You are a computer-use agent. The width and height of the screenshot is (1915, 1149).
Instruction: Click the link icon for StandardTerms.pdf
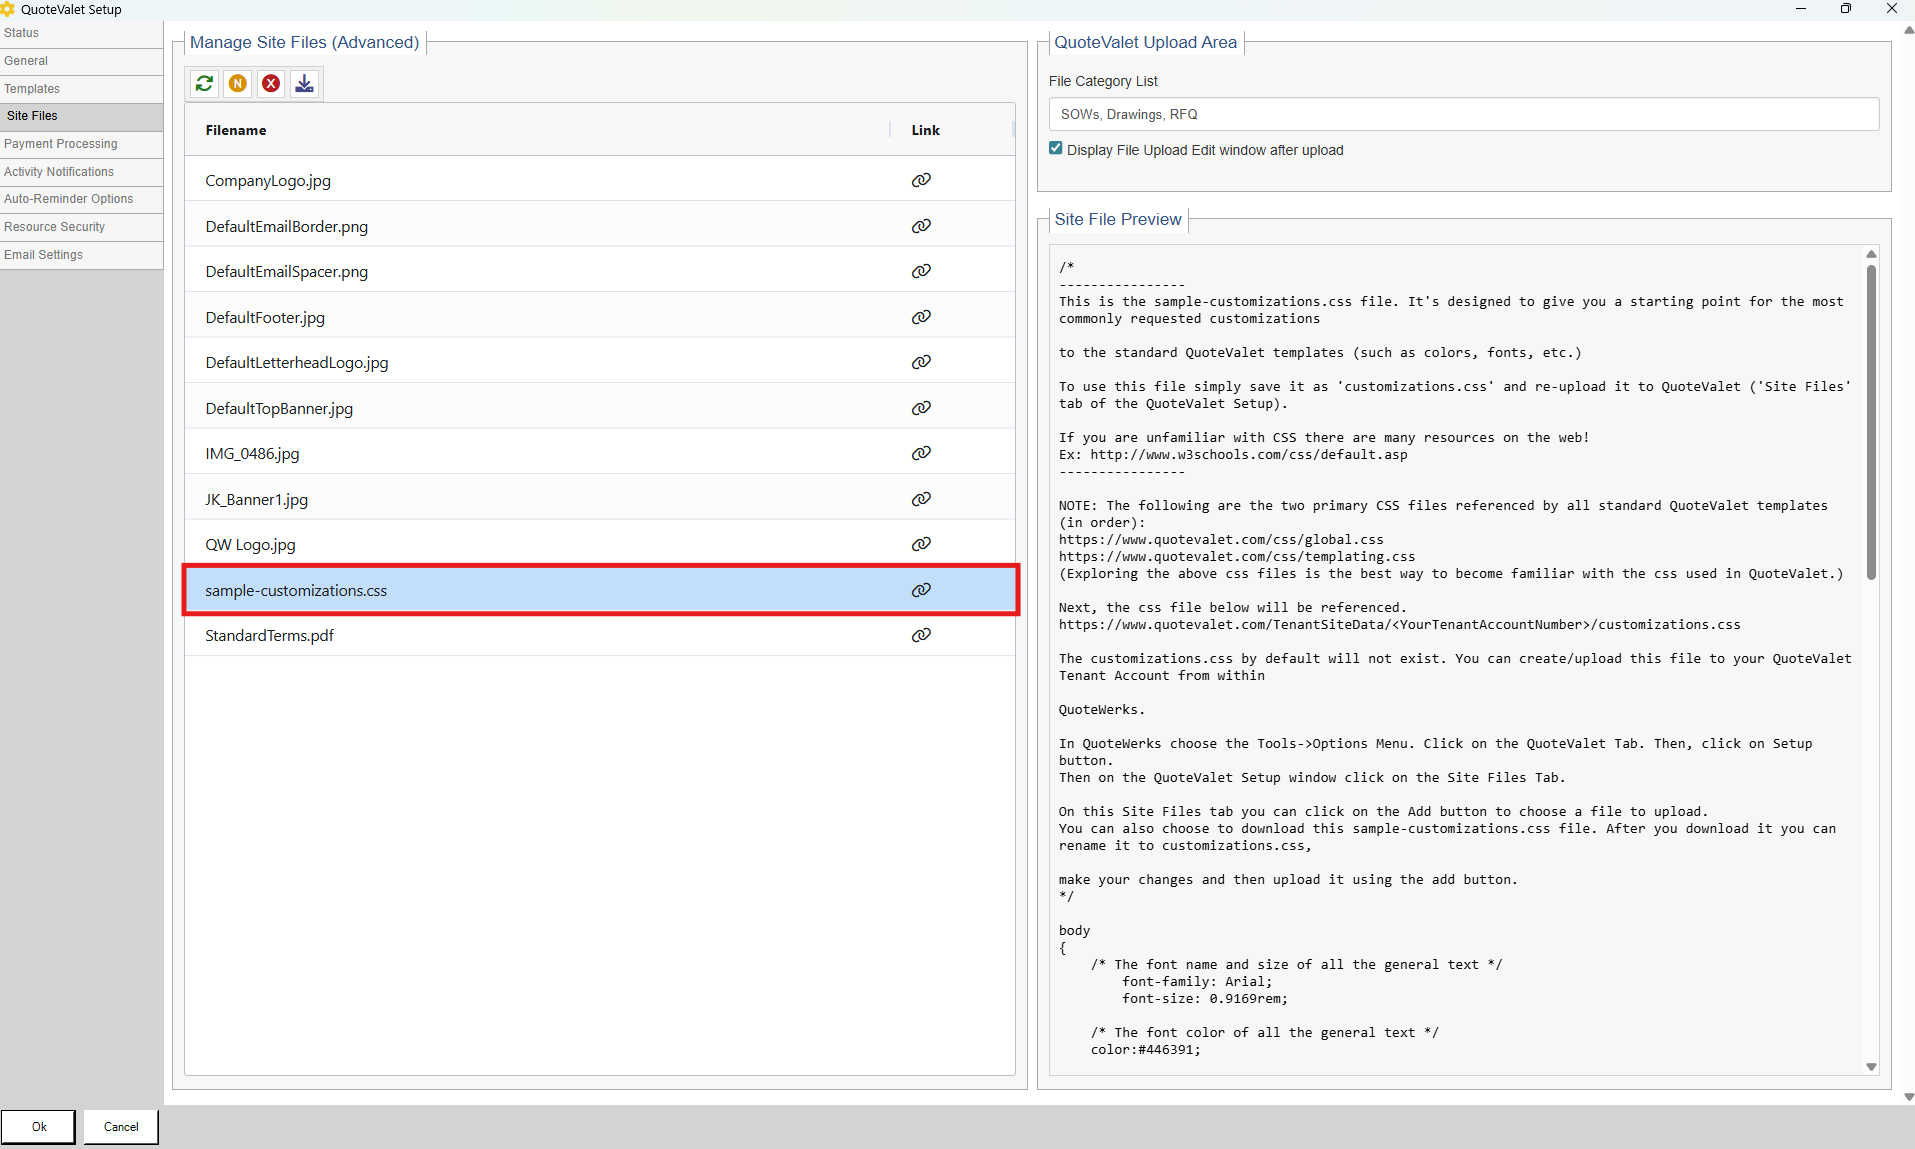click(x=921, y=635)
